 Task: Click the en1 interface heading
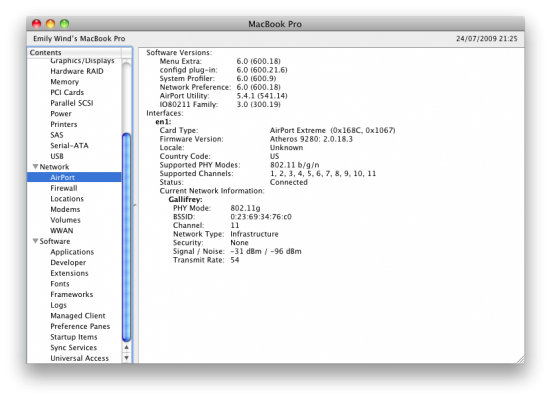pos(163,122)
